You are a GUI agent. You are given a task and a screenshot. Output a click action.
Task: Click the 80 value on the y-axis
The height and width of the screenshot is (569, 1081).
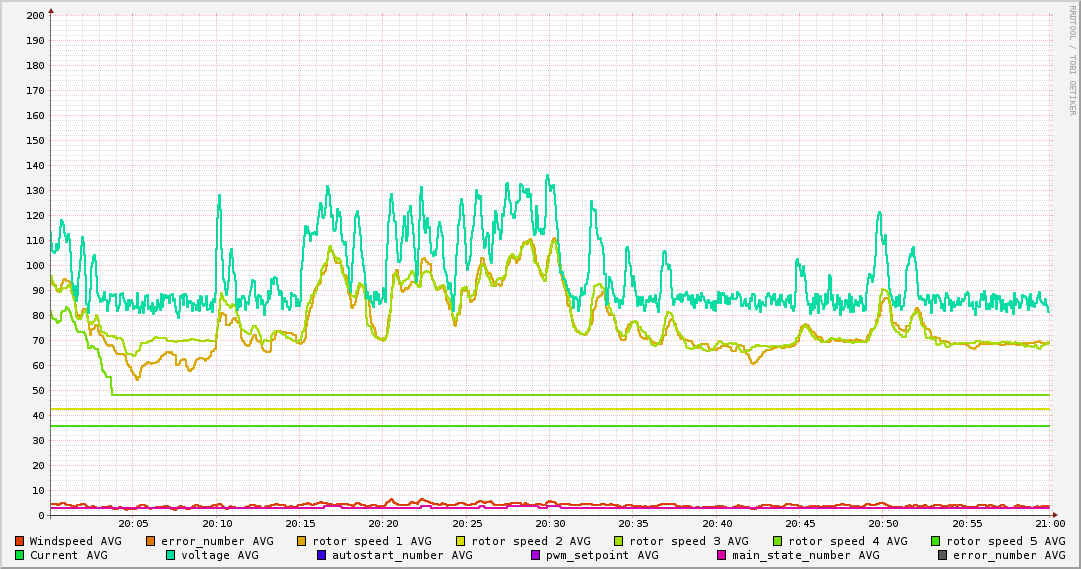[38, 315]
